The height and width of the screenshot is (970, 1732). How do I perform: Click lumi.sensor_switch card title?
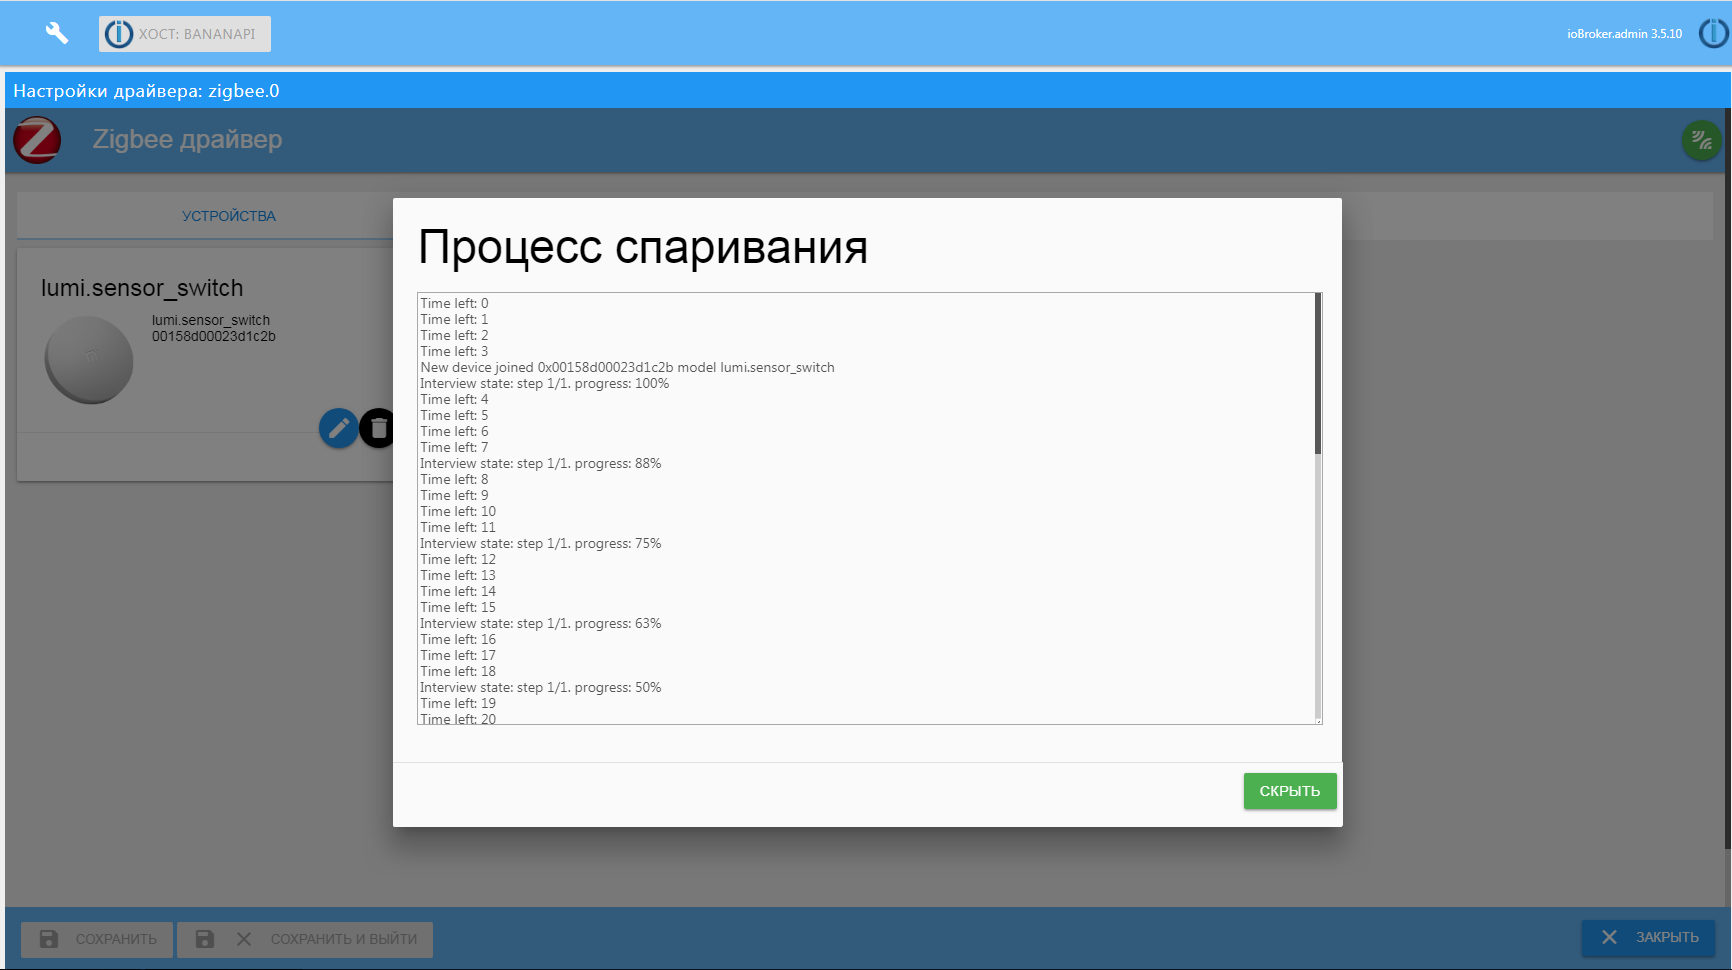[x=142, y=288]
